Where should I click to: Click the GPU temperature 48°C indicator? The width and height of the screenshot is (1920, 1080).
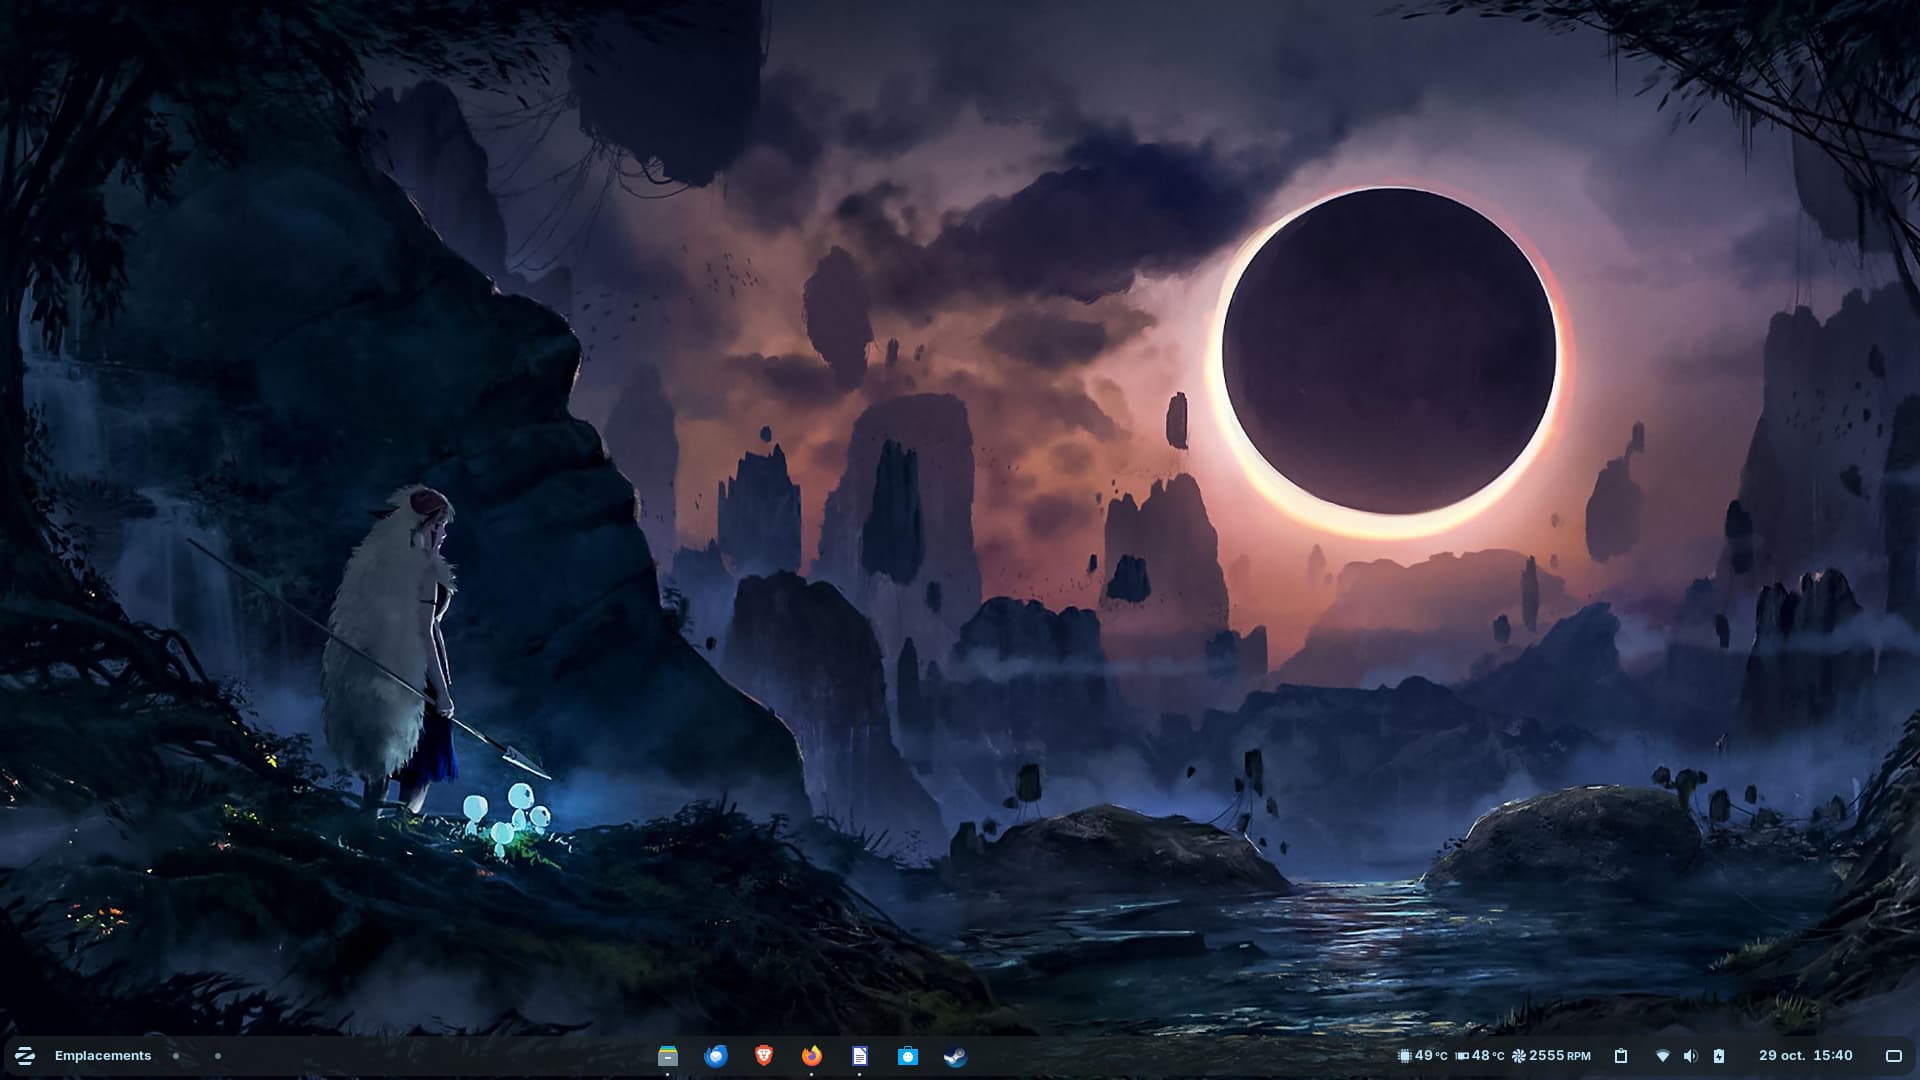[x=1480, y=1056]
